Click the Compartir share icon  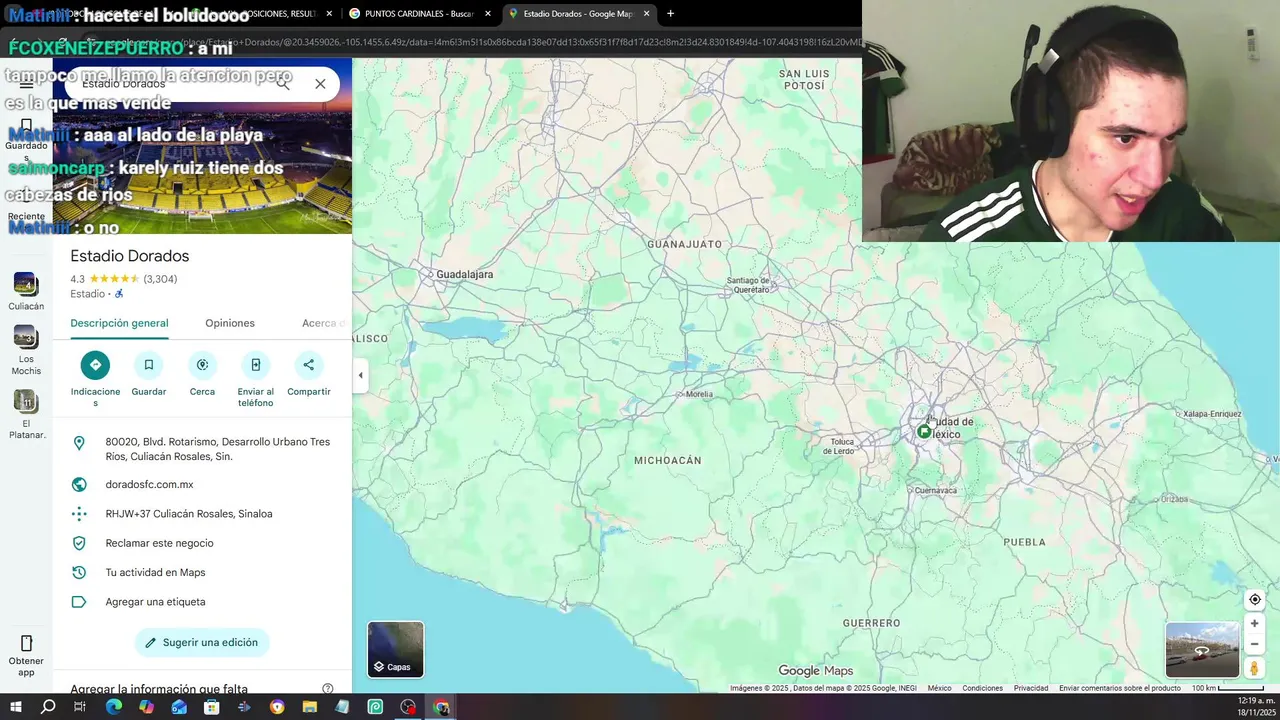click(308, 365)
